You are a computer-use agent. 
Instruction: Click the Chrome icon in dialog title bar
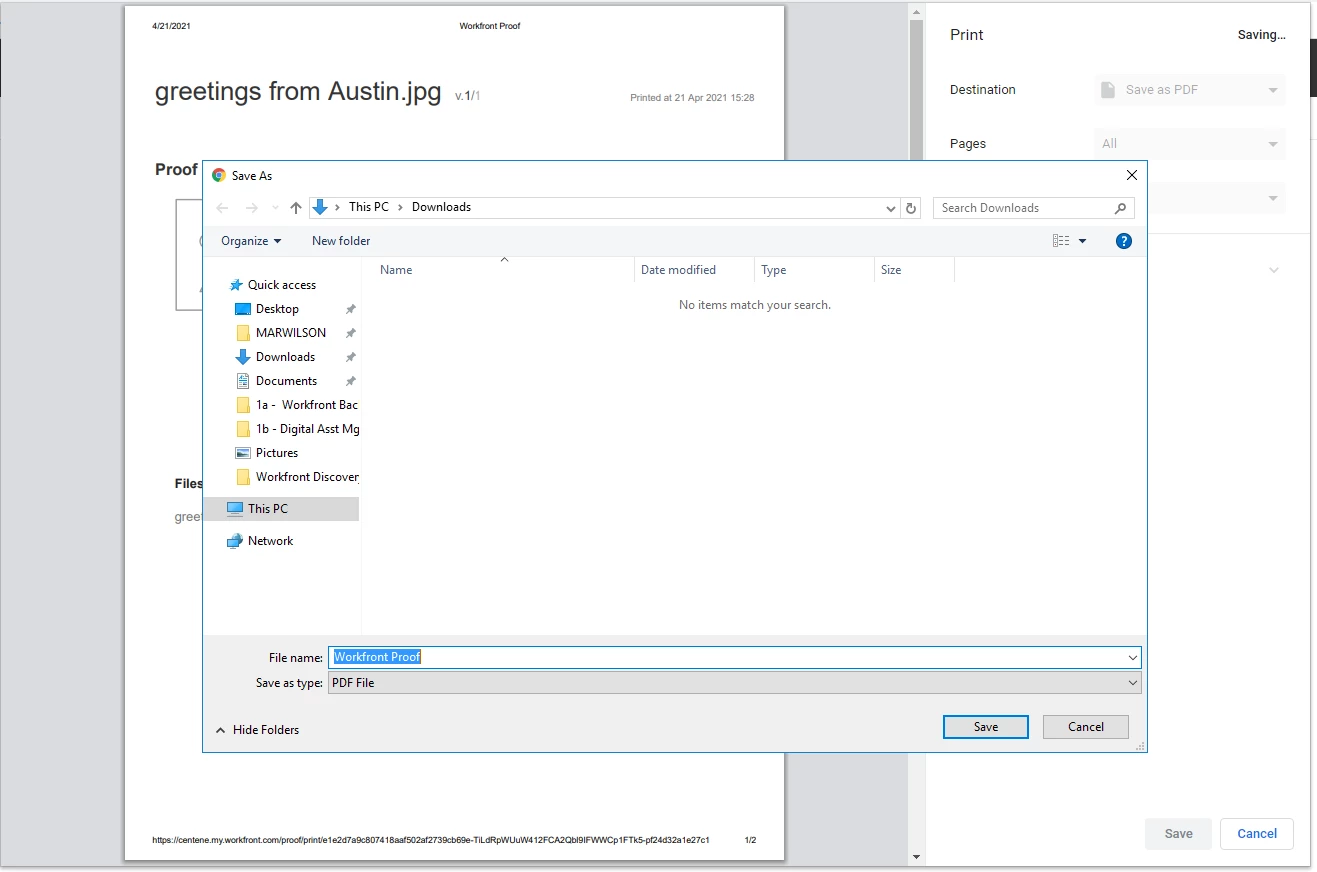(x=219, y=175)
